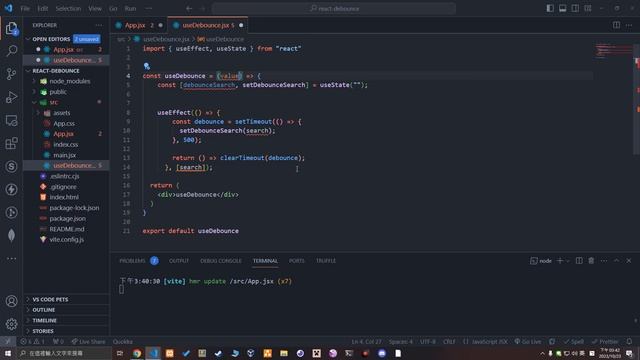Open Run and Debug view
This screenshot has height=360, width=640.
pos(11,97)
